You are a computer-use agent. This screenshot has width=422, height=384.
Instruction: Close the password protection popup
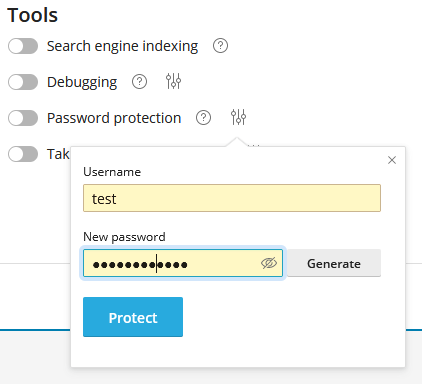click(x=392, y=160)
